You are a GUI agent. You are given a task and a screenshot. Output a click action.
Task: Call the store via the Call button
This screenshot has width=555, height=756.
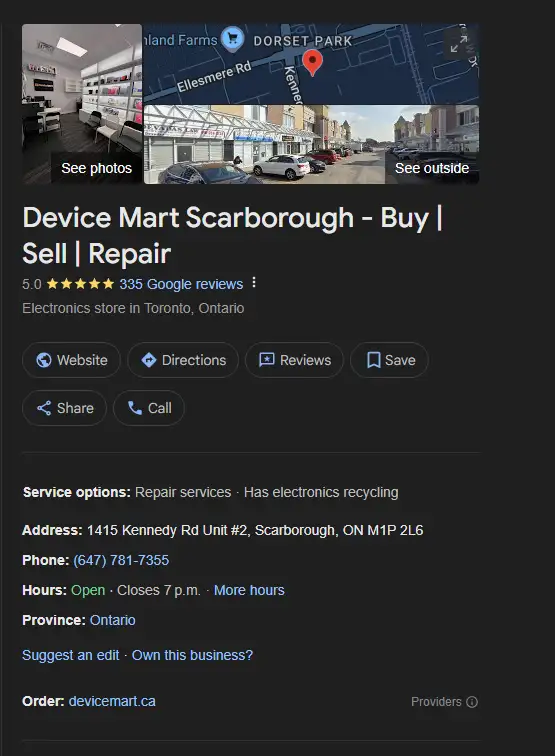point(149,408)
